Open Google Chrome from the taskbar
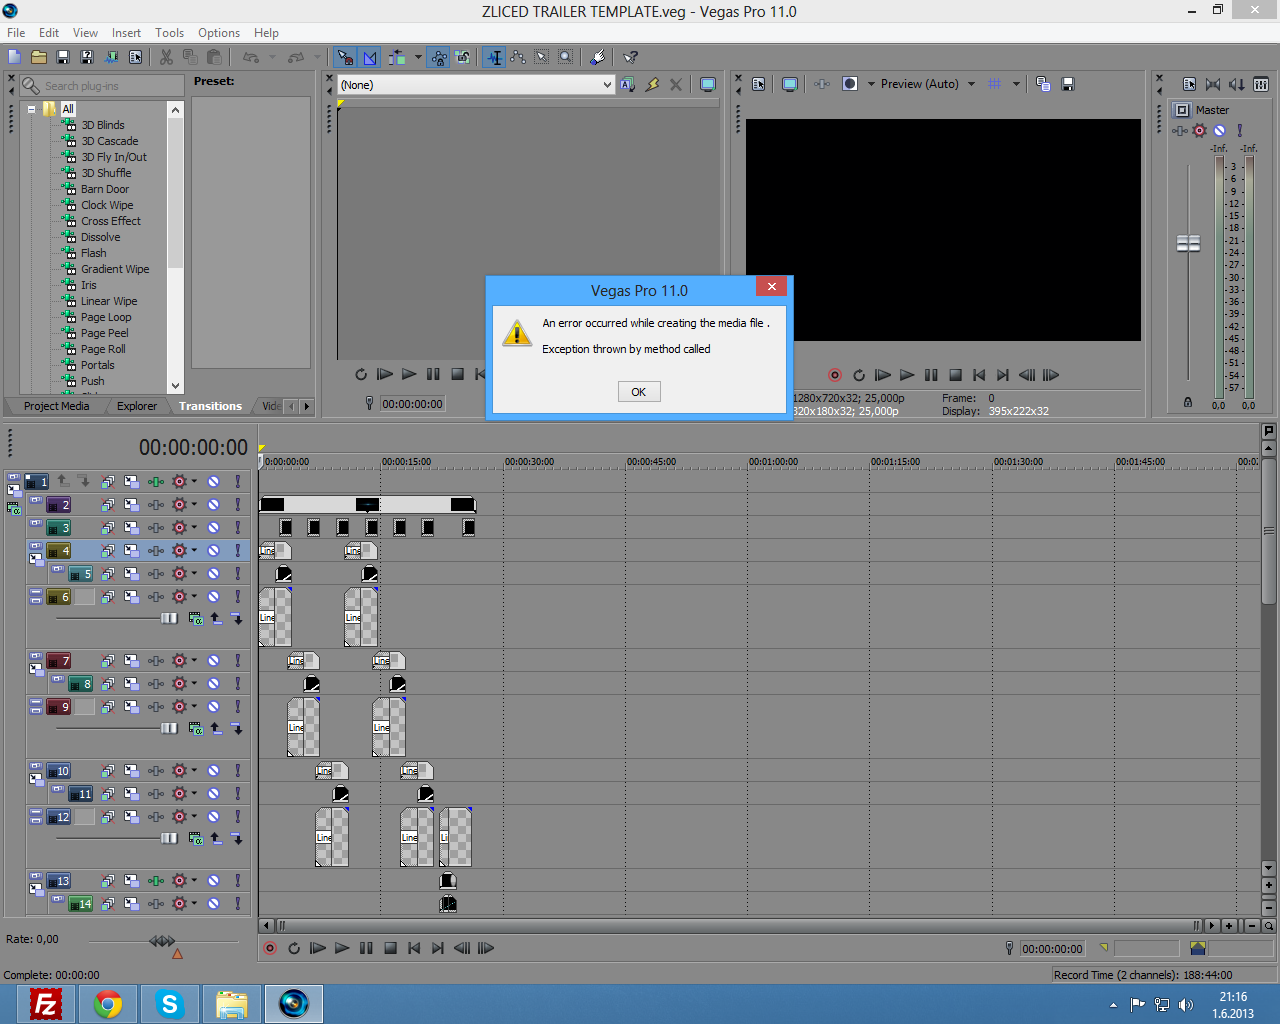Image resolution: width=1280 pixels, height=1024 pixels. coord(108,1004)
